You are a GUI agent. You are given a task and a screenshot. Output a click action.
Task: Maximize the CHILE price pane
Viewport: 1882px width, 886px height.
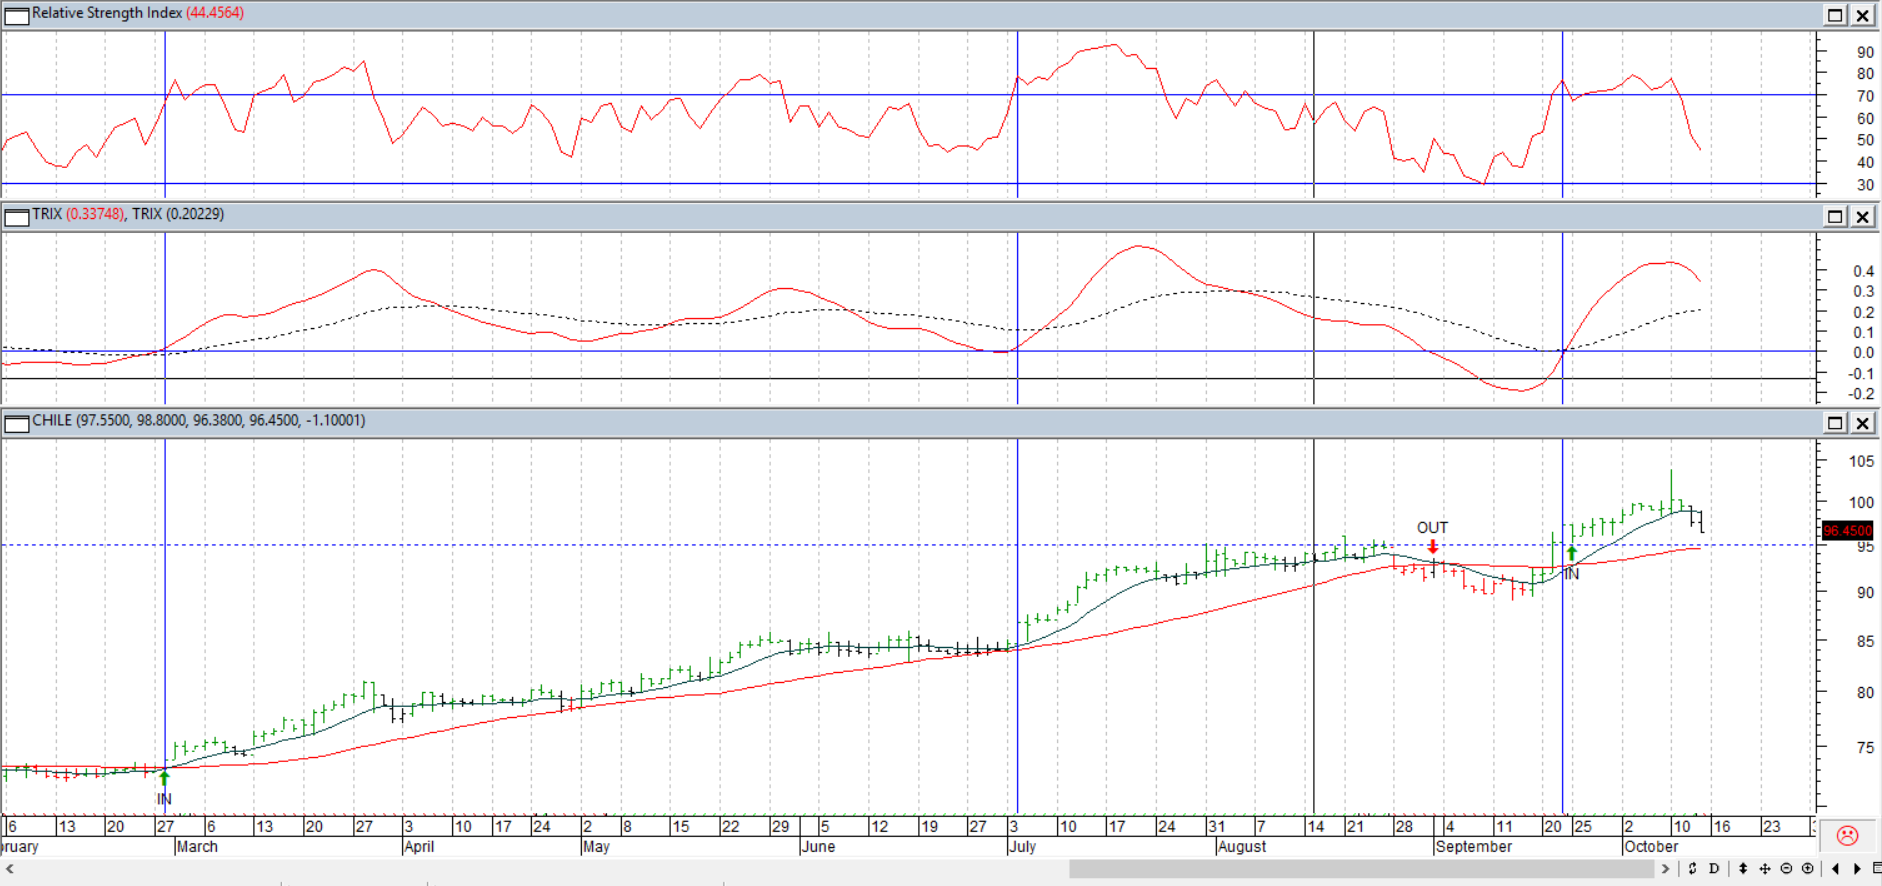pyautogui.click(x=1835, y=423)
